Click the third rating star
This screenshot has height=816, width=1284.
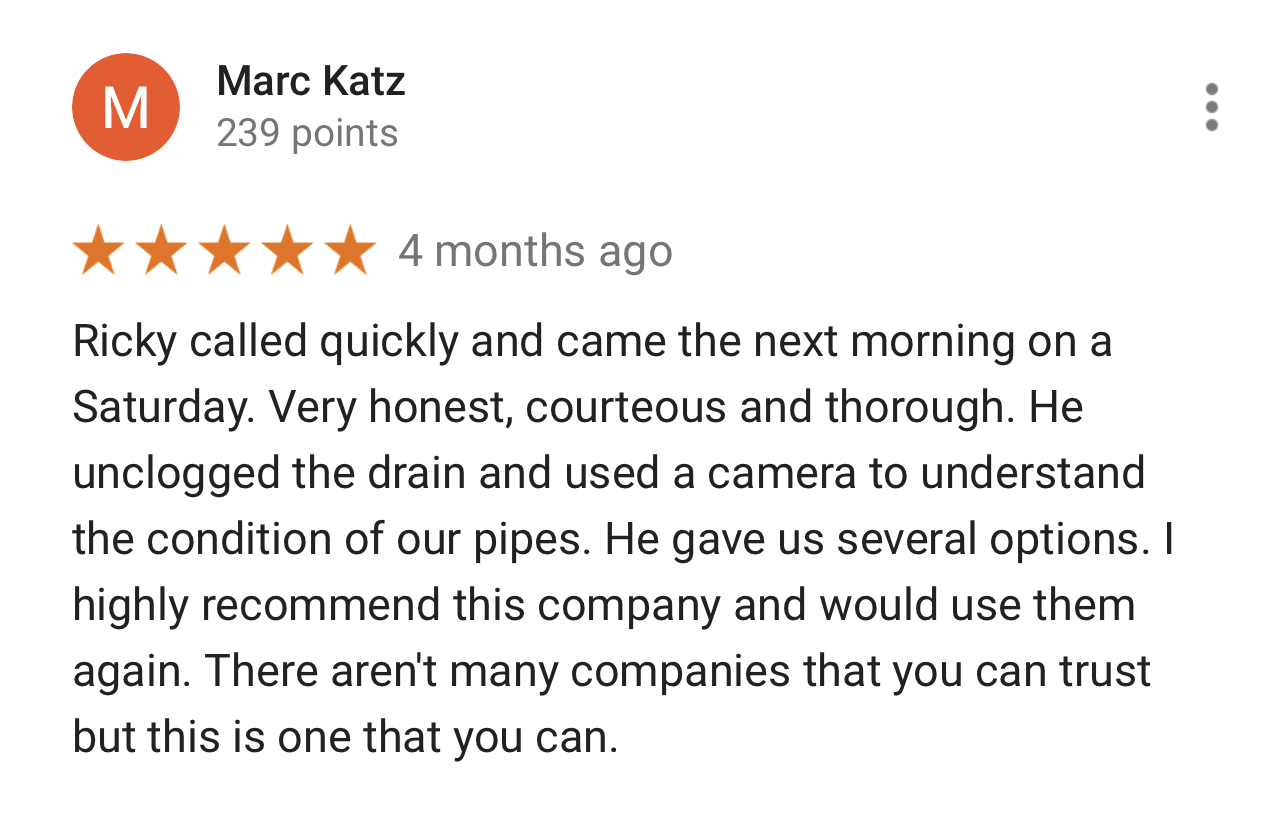coord(224,250)
